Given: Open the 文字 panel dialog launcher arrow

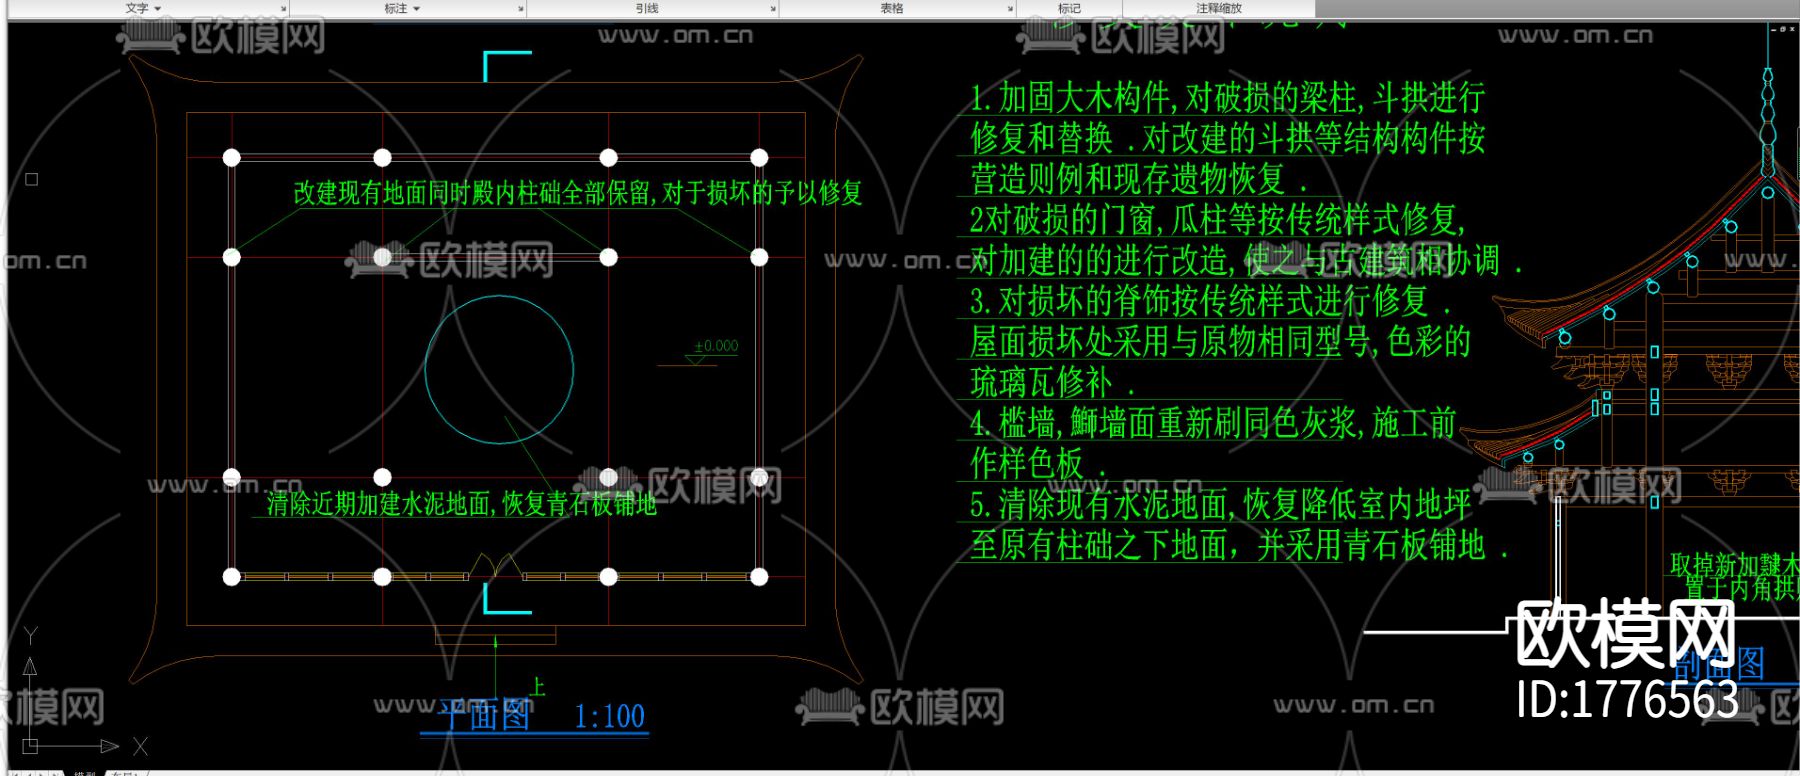Looking at the screenshot, I should [284, 9].
